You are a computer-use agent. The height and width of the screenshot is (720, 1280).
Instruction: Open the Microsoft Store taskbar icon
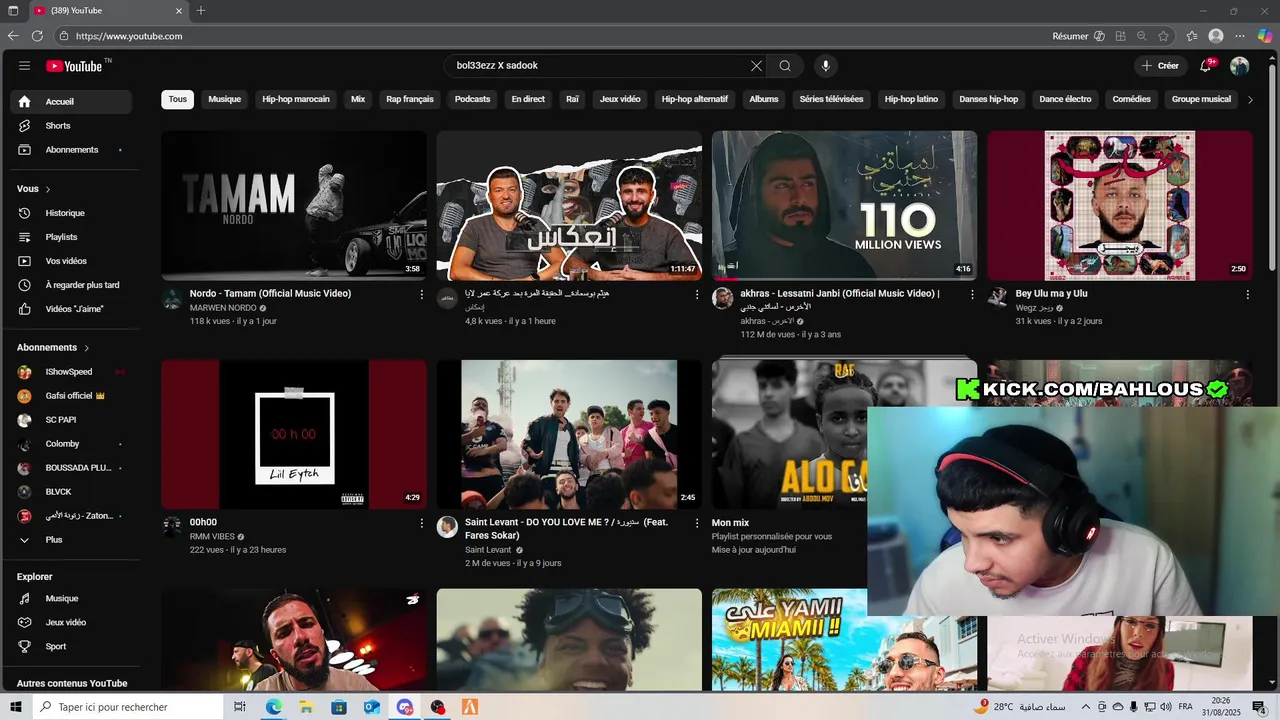[339, 707]
